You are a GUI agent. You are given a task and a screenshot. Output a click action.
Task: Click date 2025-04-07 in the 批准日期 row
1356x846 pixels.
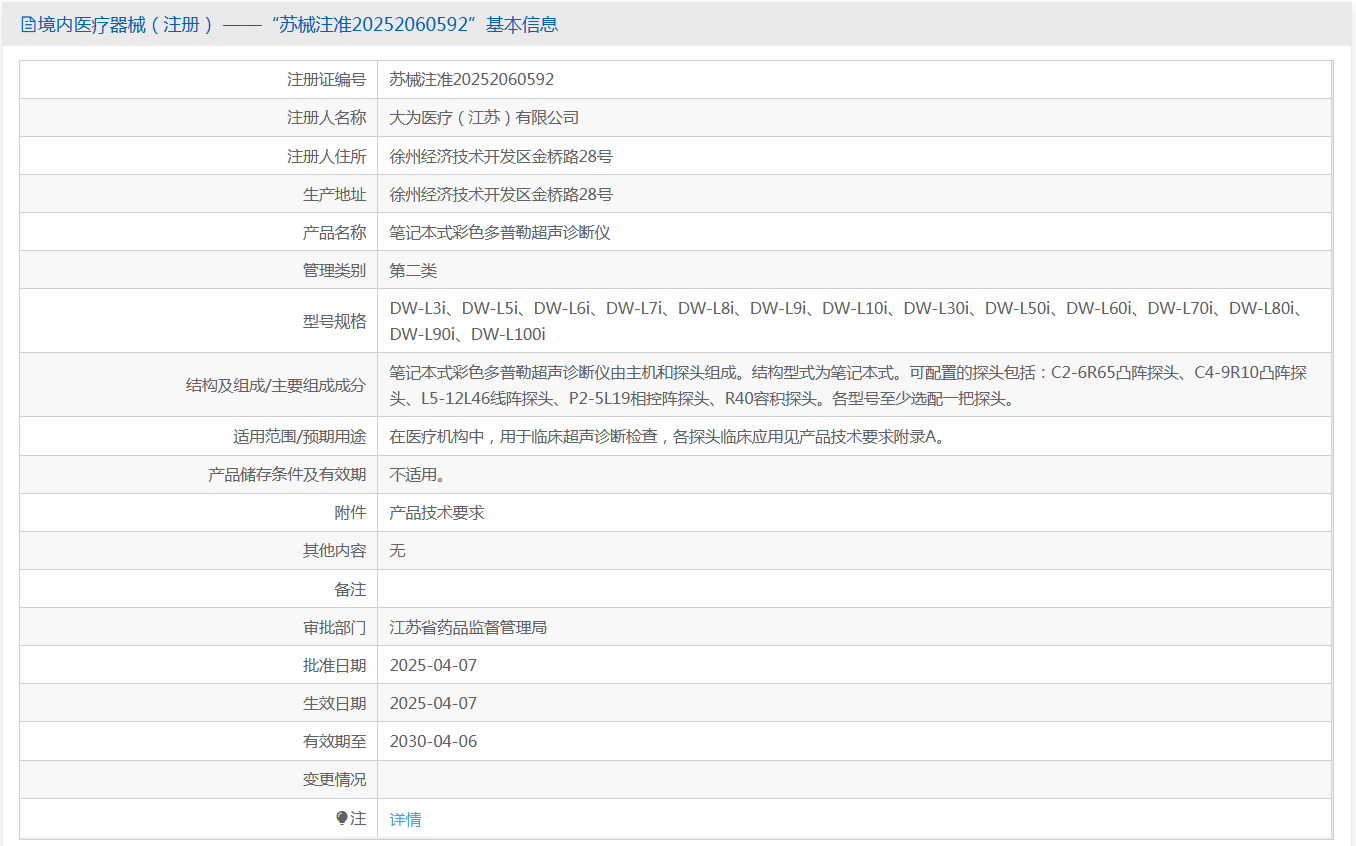click(x=433, y=665)
